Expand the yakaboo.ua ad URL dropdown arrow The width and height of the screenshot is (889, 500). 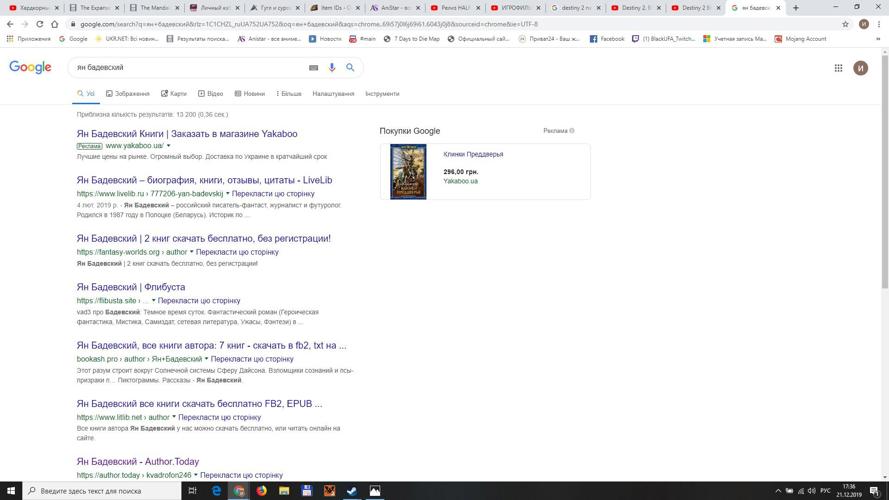(x=168, y=146)
